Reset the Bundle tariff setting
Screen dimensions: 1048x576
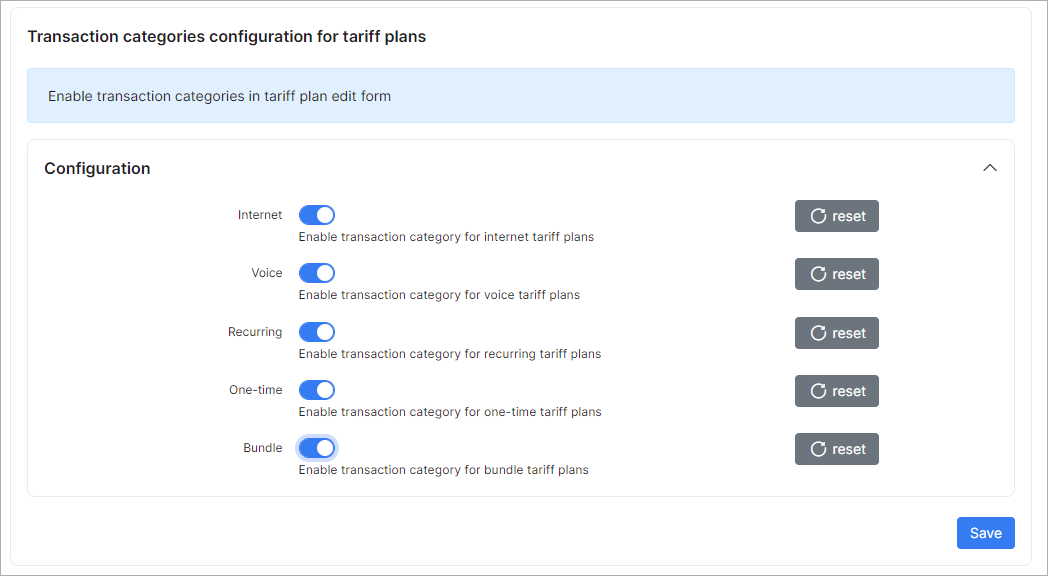coord(837,449)
